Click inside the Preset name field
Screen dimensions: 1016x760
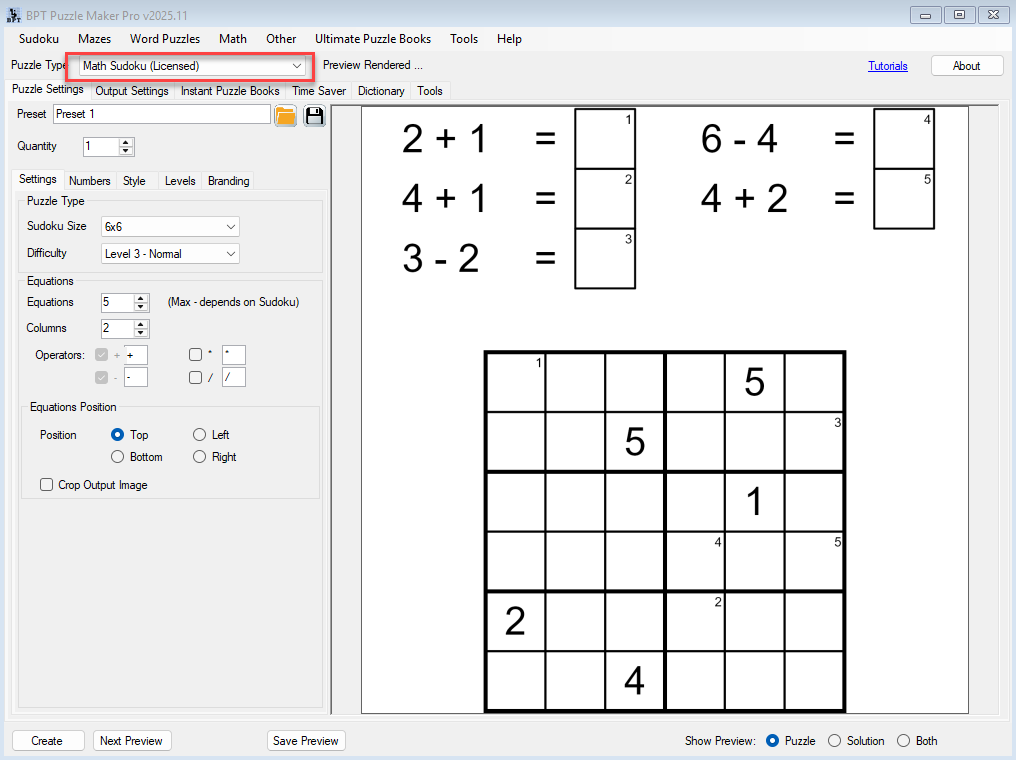[160, 115]
